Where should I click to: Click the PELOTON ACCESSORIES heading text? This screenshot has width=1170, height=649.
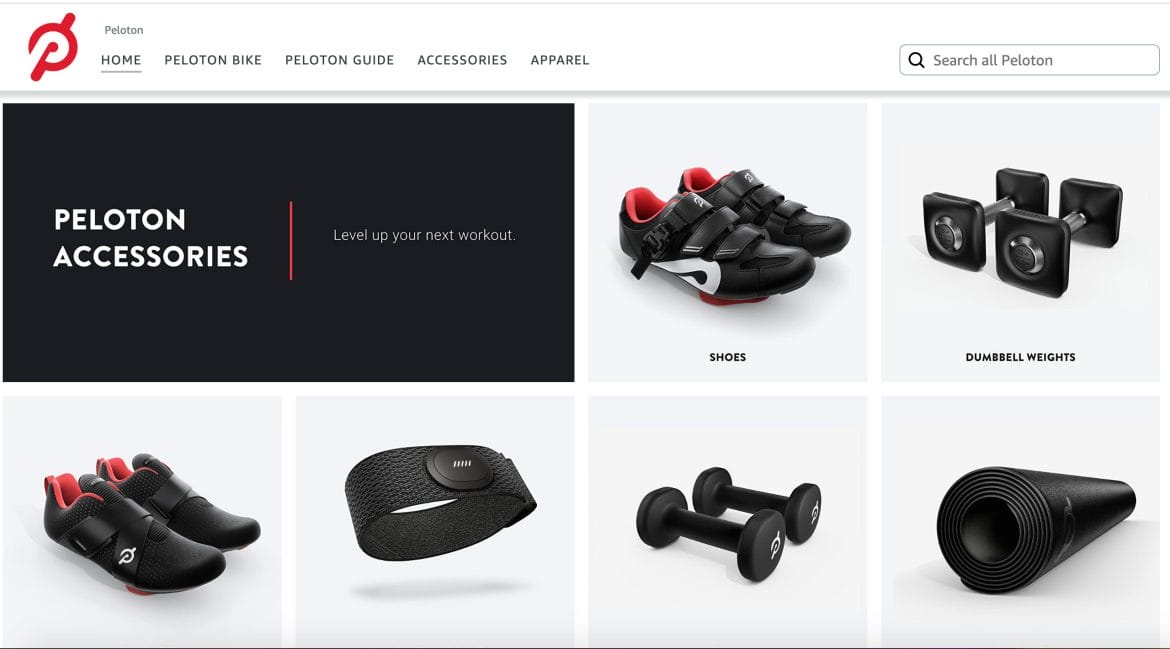tap(151, 238)
